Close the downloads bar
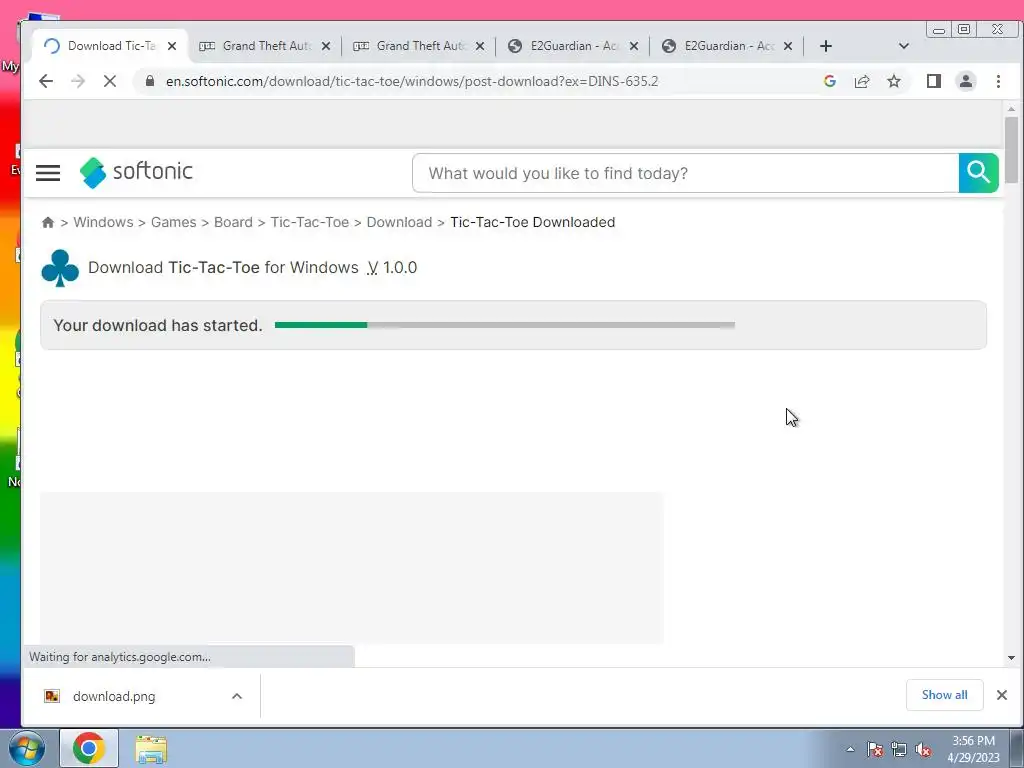Viewport: 1024px width, 768px height. [x=1002, y=695]
